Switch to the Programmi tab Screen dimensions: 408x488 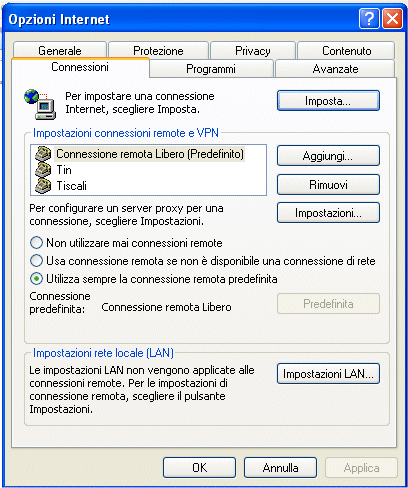click(211, 69)
